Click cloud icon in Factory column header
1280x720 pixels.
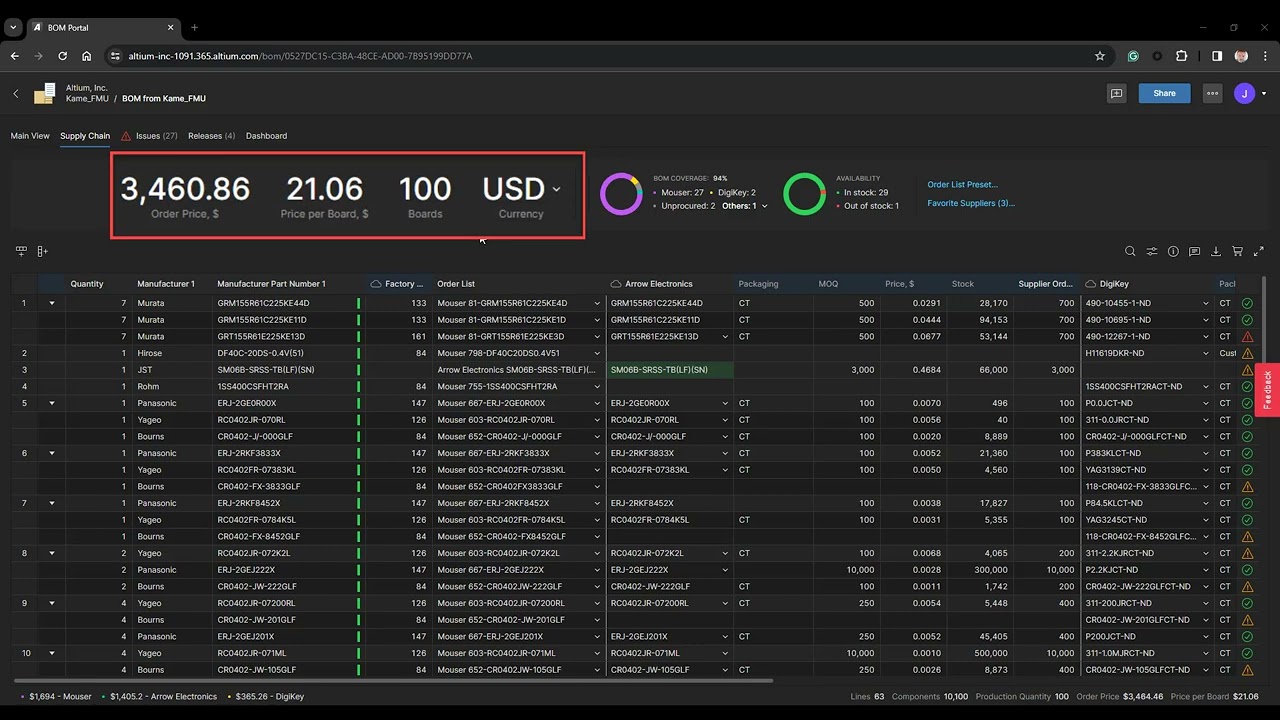point(376,284)
